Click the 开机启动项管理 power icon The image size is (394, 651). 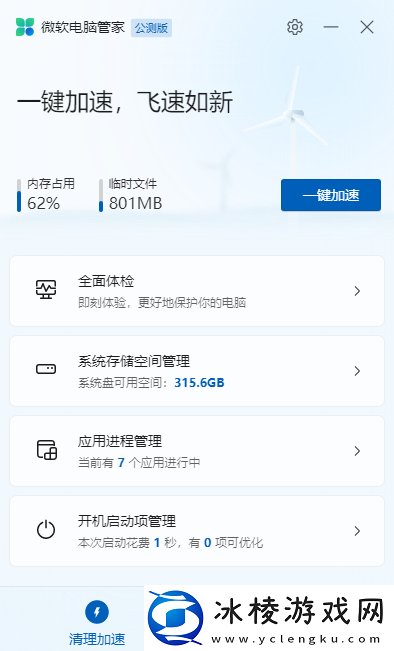46,529
